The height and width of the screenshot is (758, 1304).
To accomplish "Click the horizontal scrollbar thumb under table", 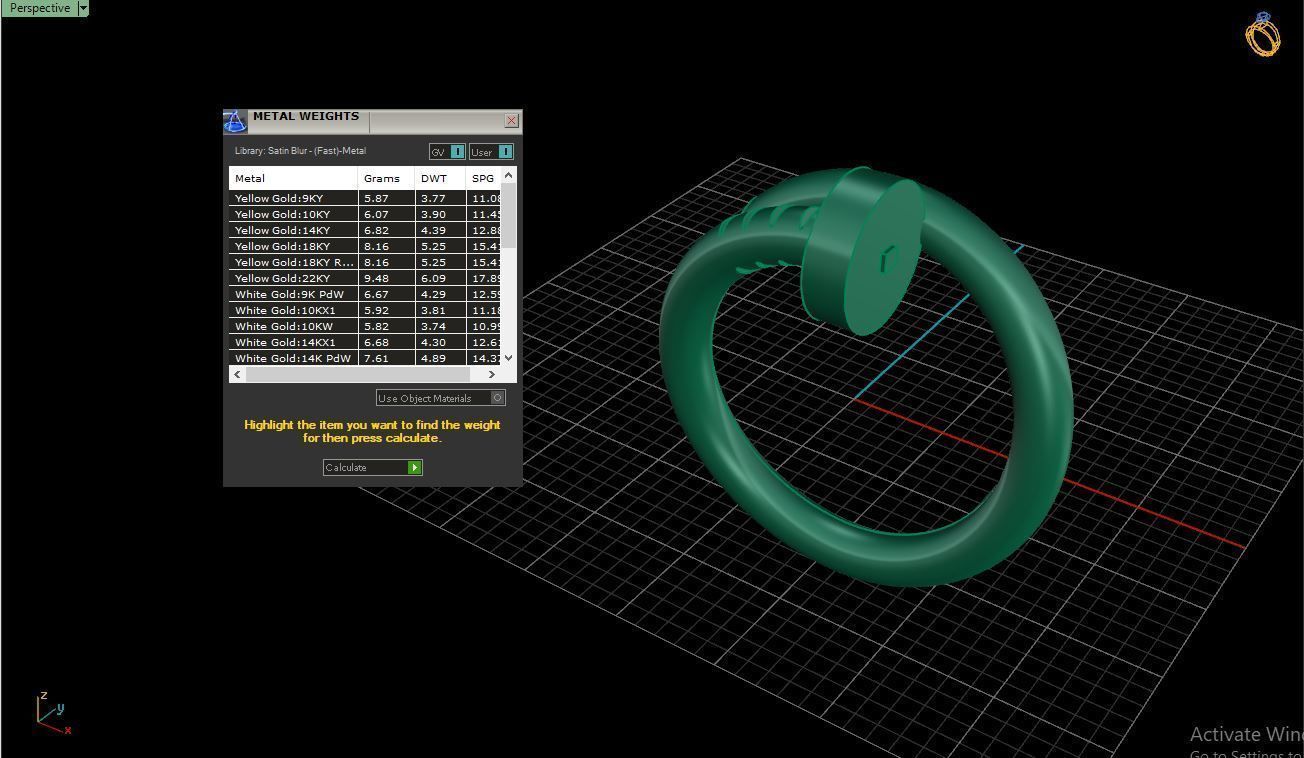I will coord(357,374).
